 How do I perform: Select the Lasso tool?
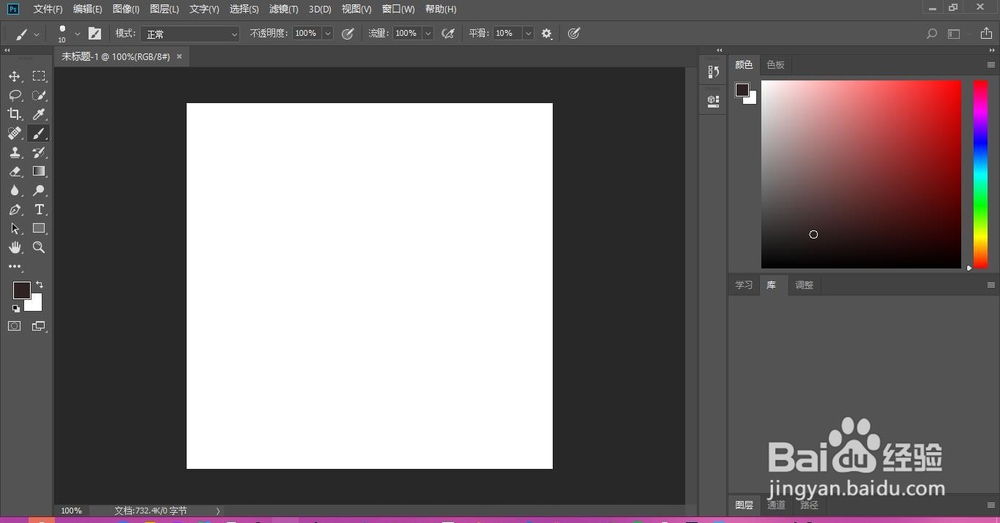pyautogui.click(x=14, y=96)
